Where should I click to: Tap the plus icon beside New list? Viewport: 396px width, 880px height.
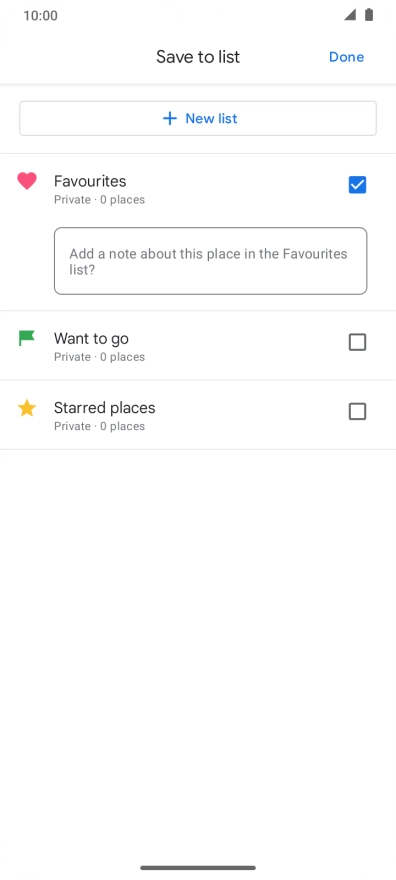(x=169, y=118)
